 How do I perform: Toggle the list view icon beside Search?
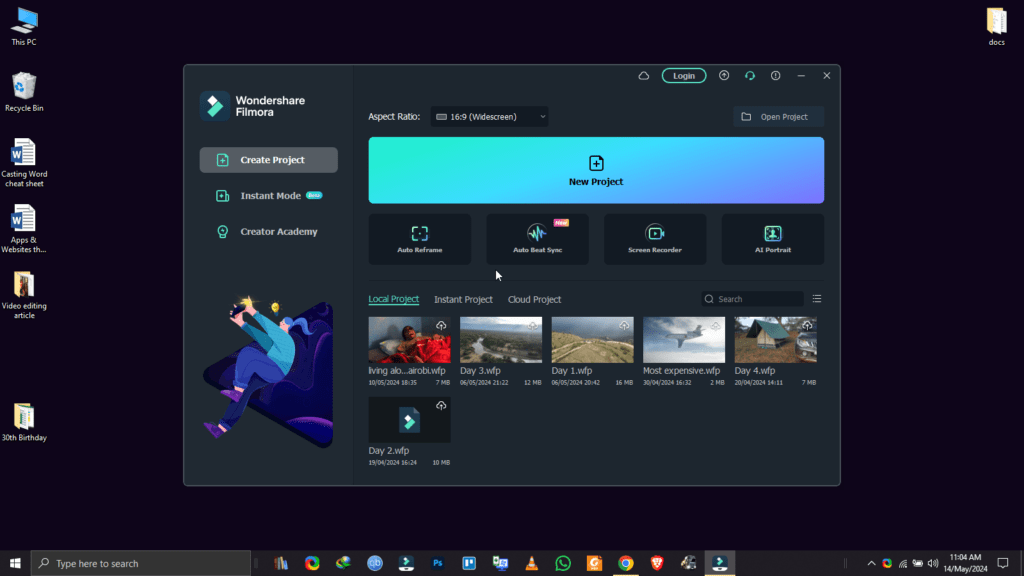(x=816, y=299)
